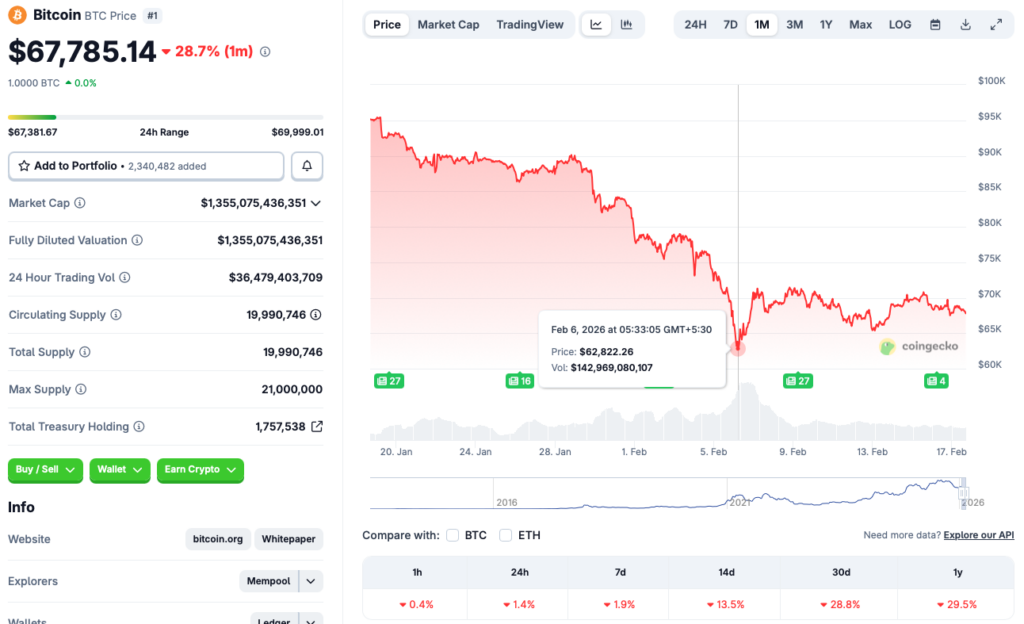Toggle LOG scale on the chart
This screenshot has width=1024, height=624.
click(x=899, y=24)
